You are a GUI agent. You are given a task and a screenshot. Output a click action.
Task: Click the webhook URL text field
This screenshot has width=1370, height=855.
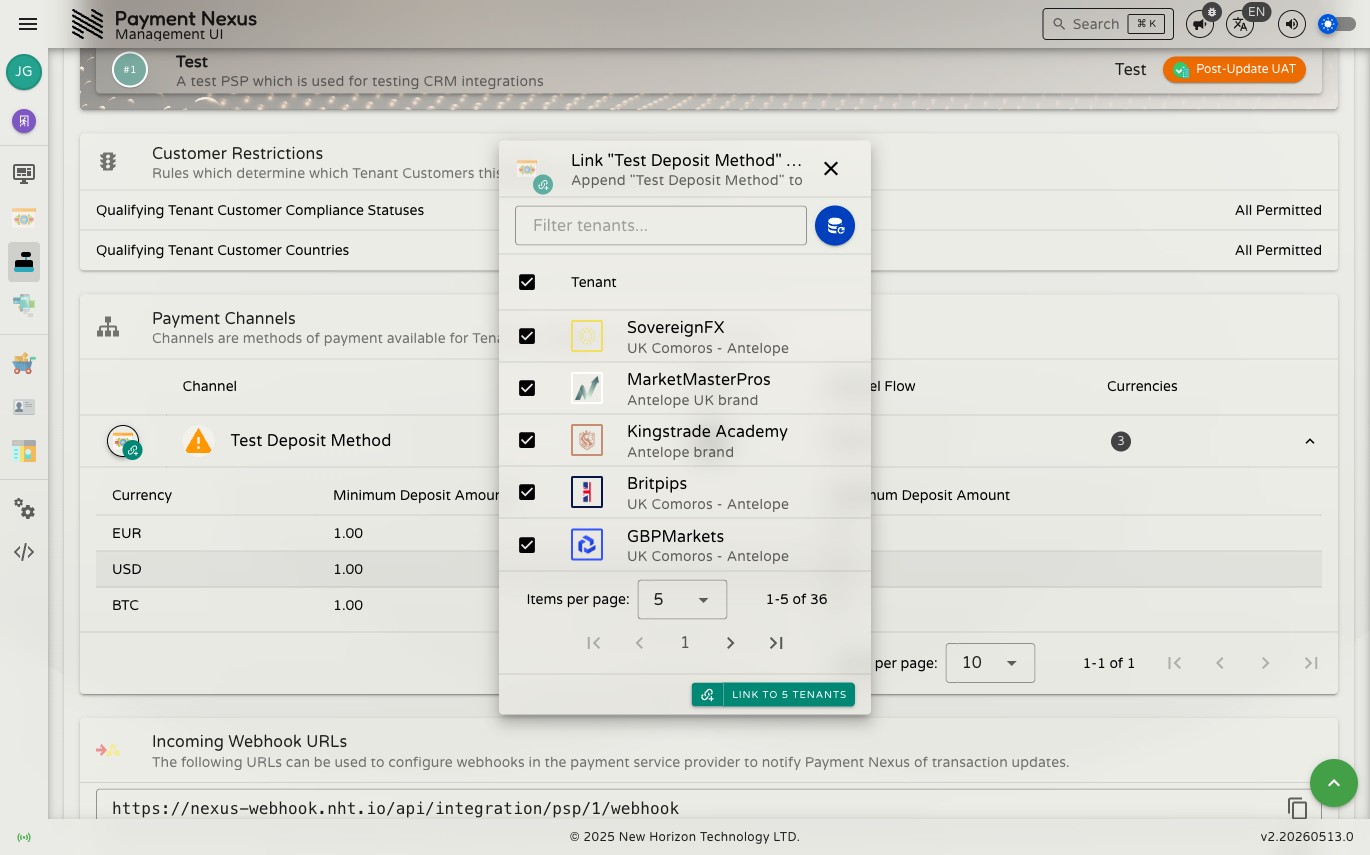(690, 808)
